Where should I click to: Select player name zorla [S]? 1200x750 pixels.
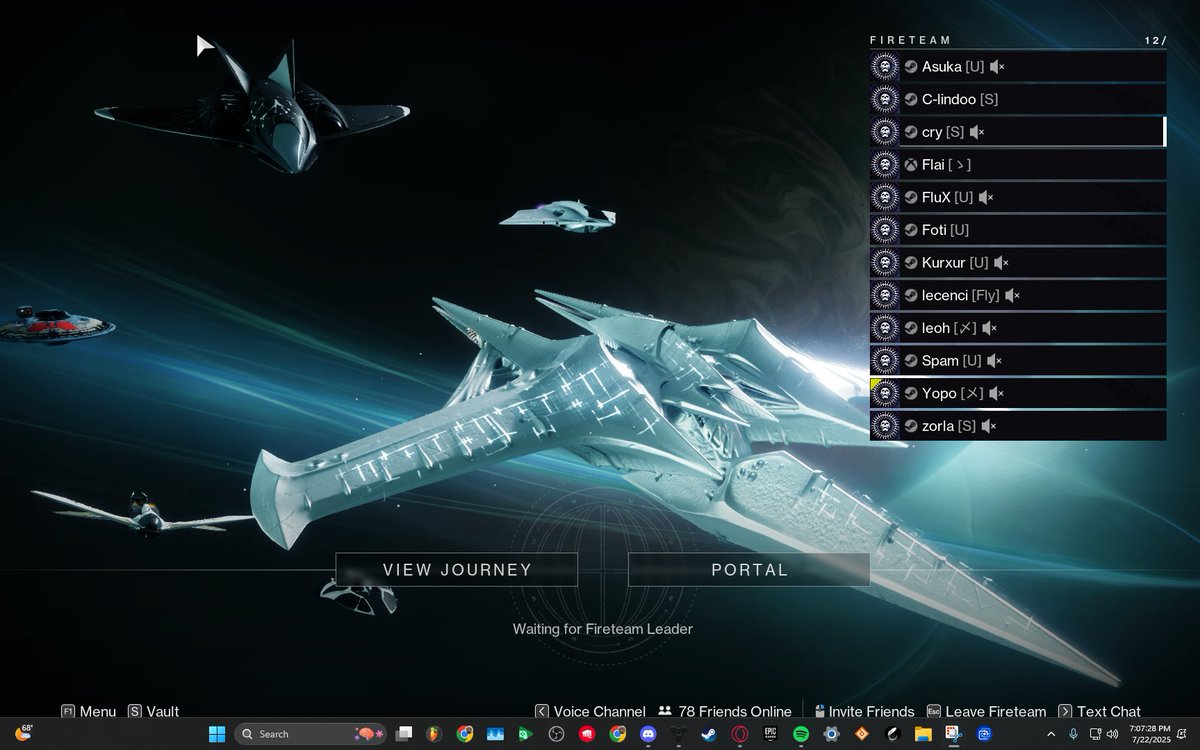(x=949, y=426)
